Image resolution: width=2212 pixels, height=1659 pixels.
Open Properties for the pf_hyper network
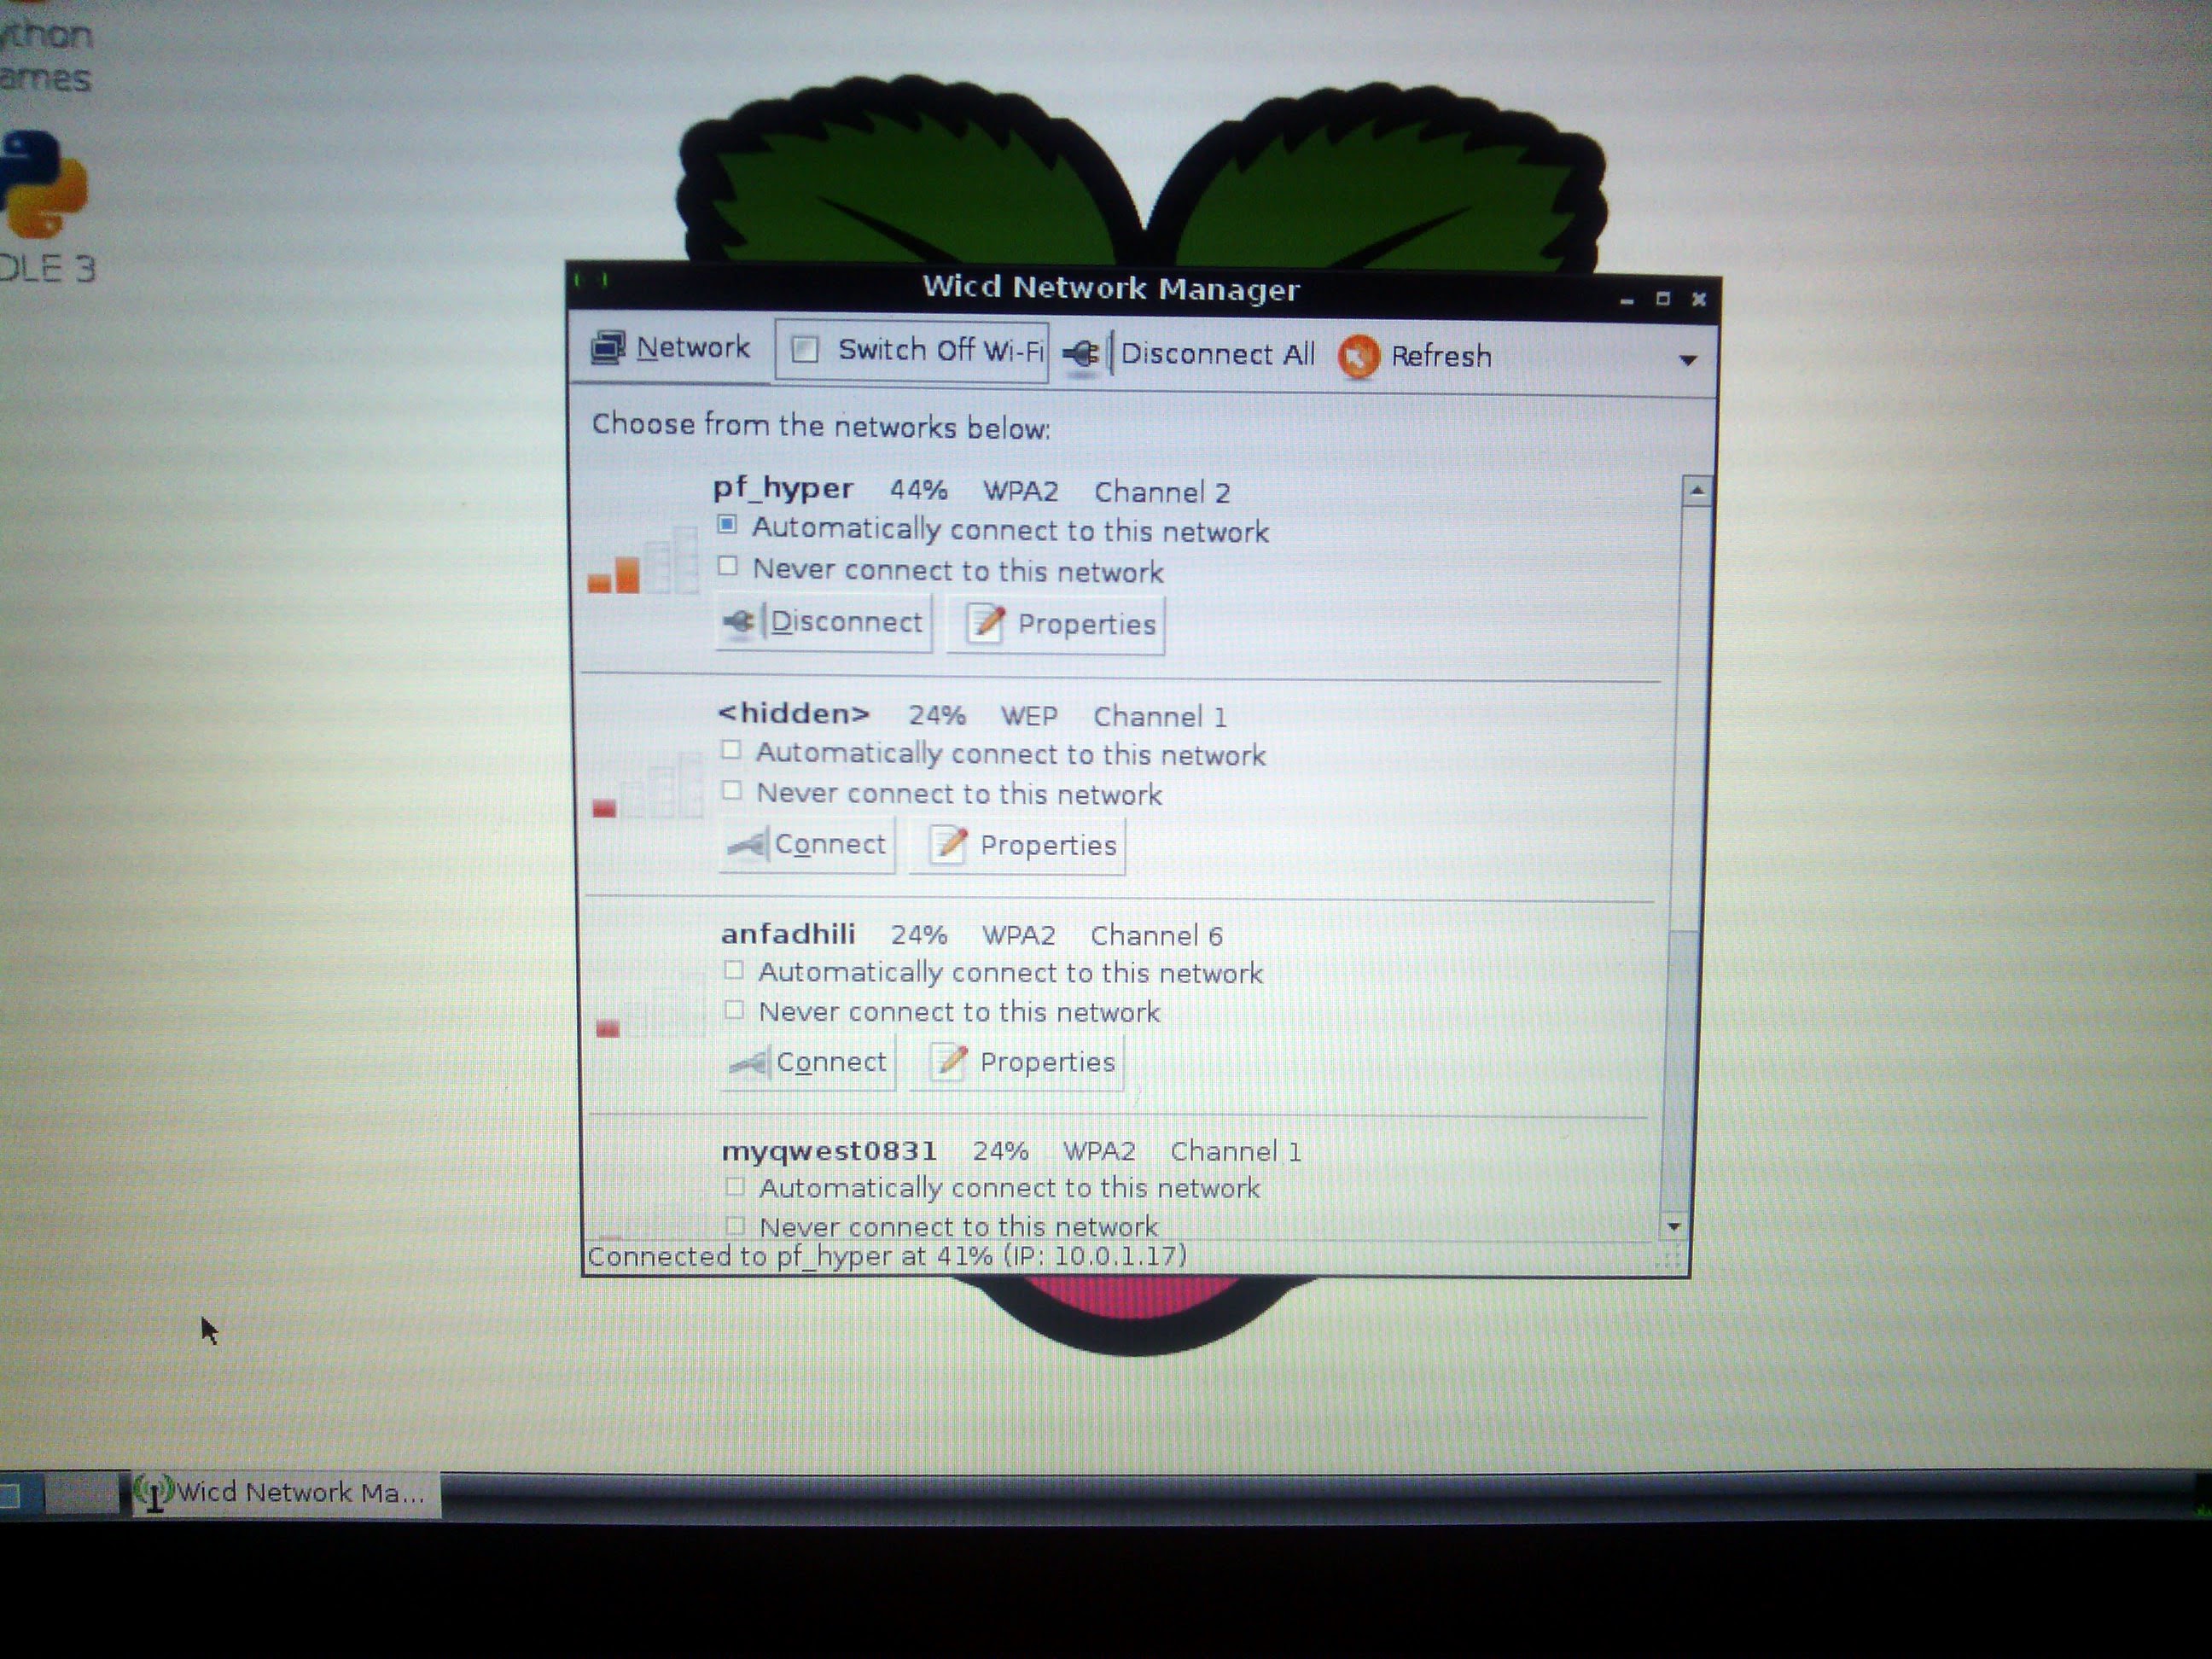click(x=1056, y=624)
